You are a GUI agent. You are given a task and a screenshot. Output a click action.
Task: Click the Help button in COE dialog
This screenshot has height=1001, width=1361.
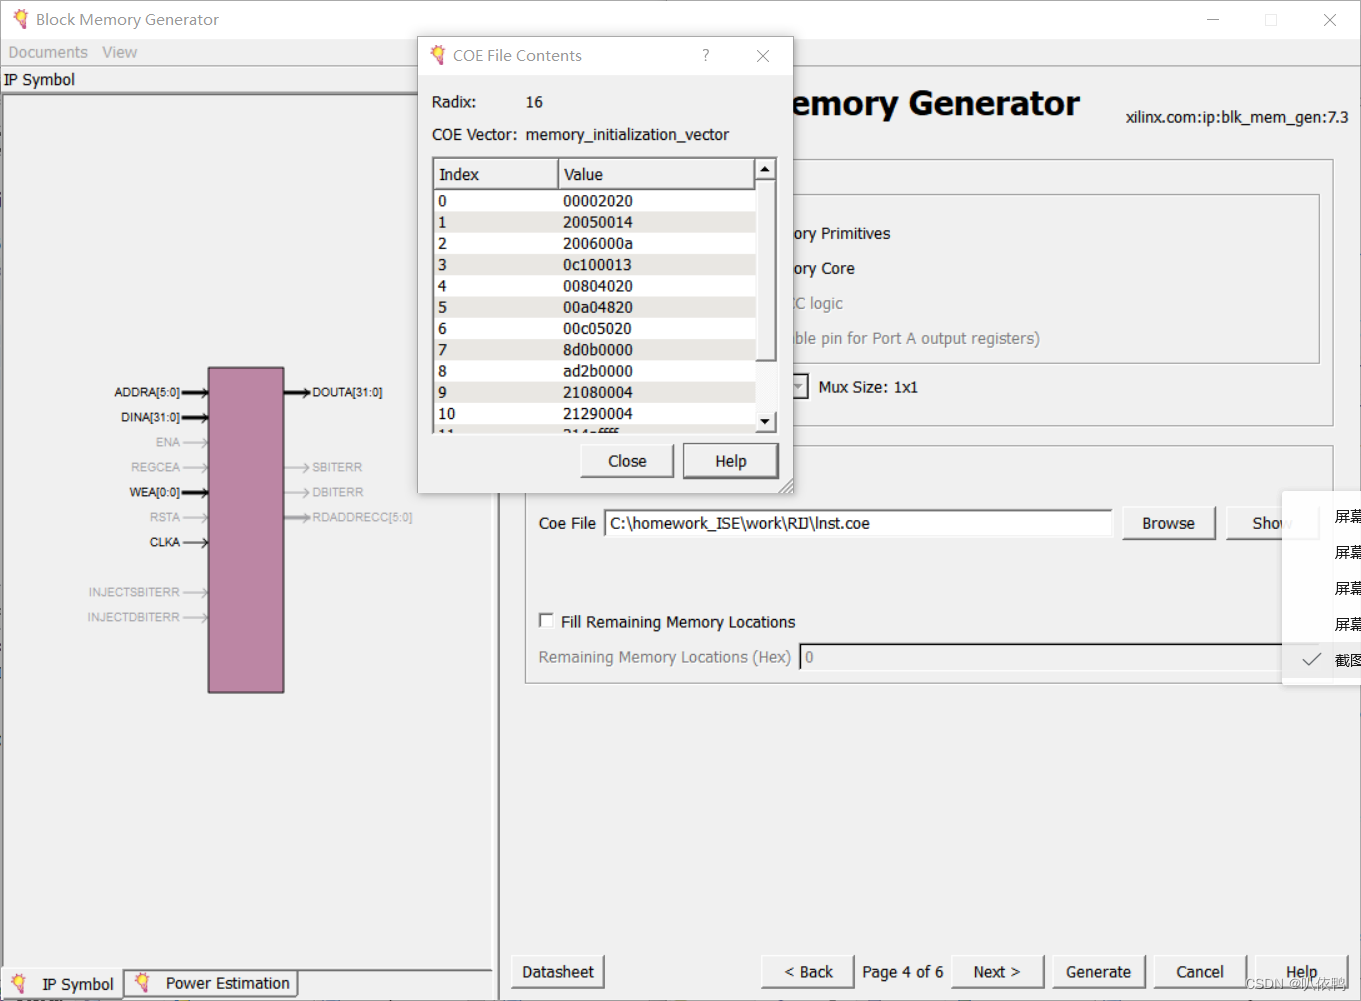tap(731, 461)
